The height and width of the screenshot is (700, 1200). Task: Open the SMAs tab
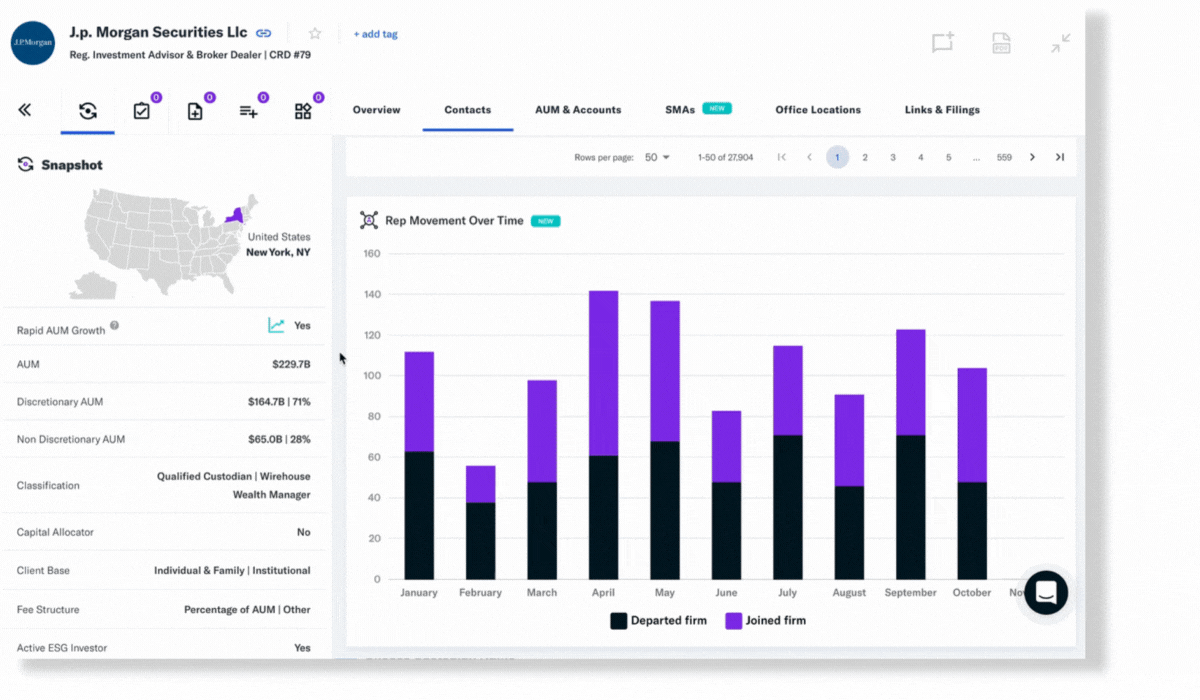680,110
